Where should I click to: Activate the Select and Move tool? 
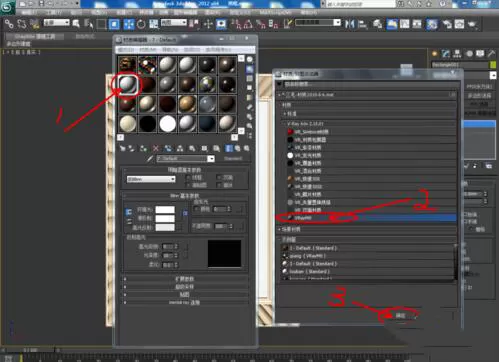tap(129, 24)
